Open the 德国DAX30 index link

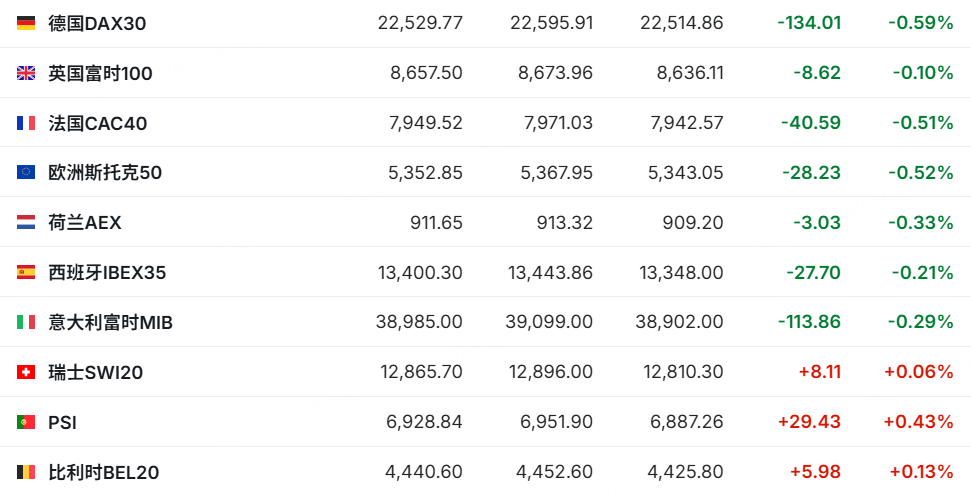point(97,24)
